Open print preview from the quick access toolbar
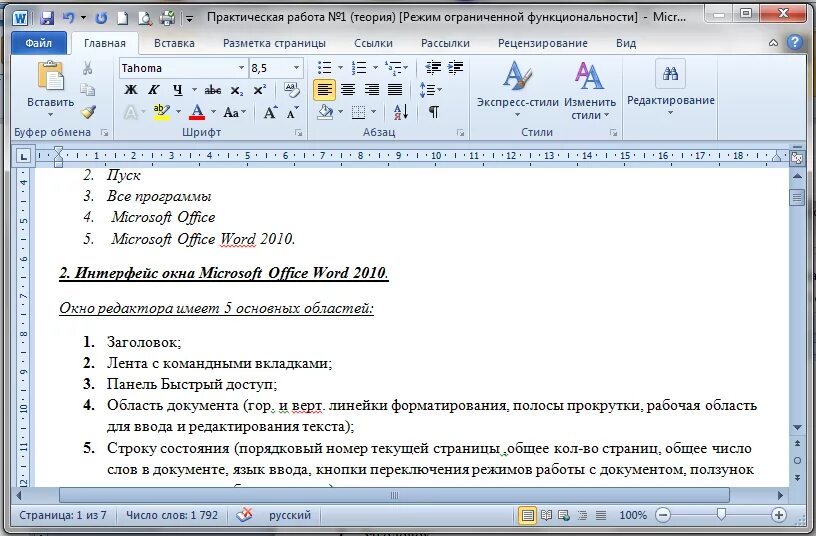The image size is (816, 536). pos(145,18)
